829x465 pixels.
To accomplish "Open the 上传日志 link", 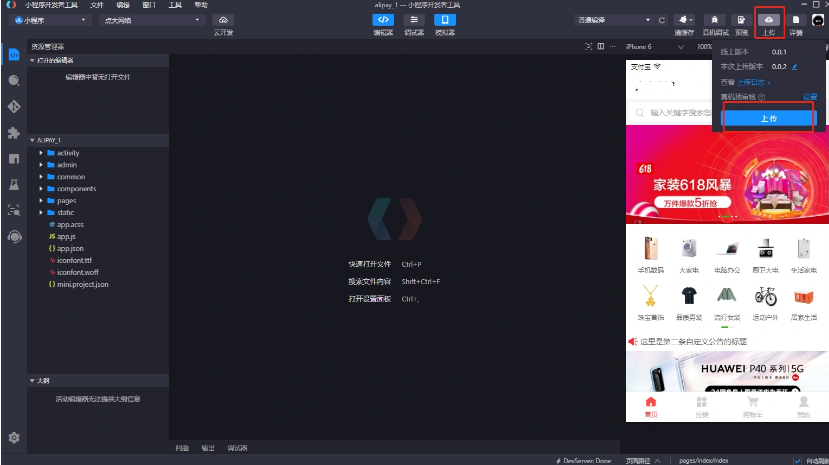I will pos(753,82).
